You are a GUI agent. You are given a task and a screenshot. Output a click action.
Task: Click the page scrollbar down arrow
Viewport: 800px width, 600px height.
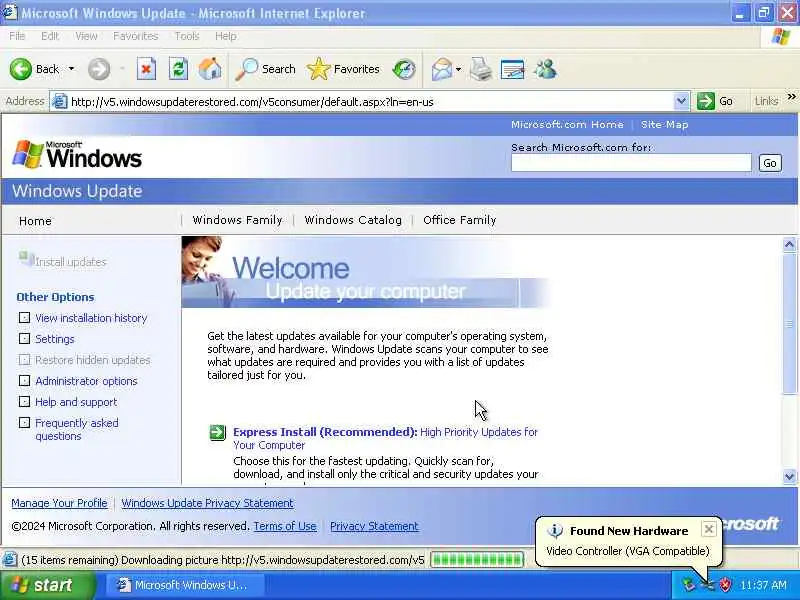click(x=789, y=477)
